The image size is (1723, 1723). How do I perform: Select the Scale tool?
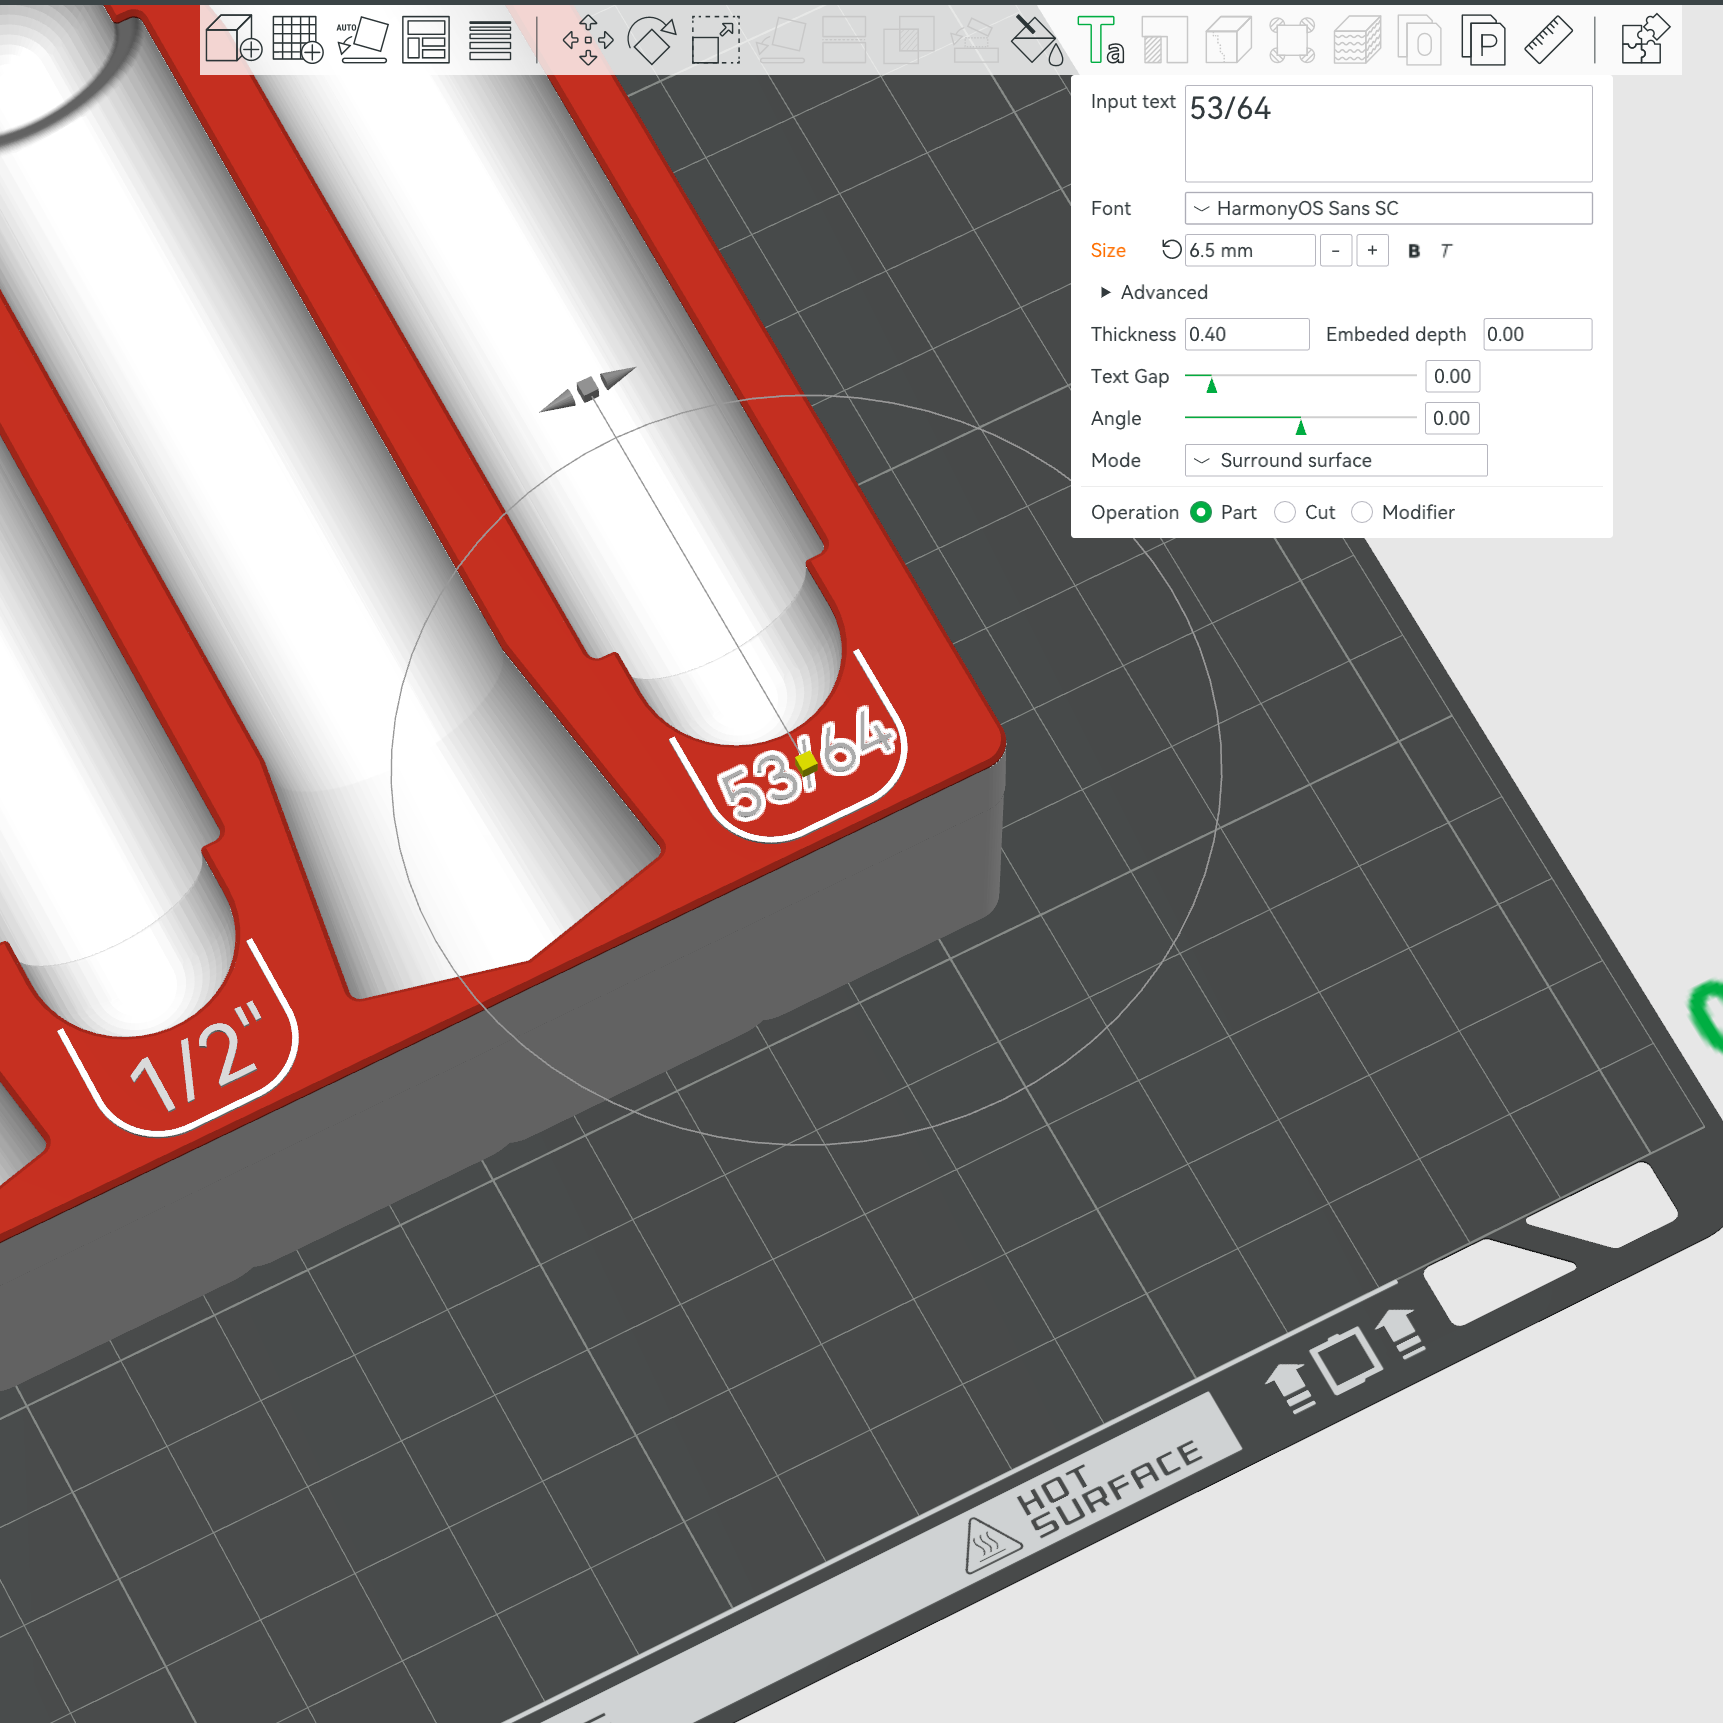(x=715, y=40)
